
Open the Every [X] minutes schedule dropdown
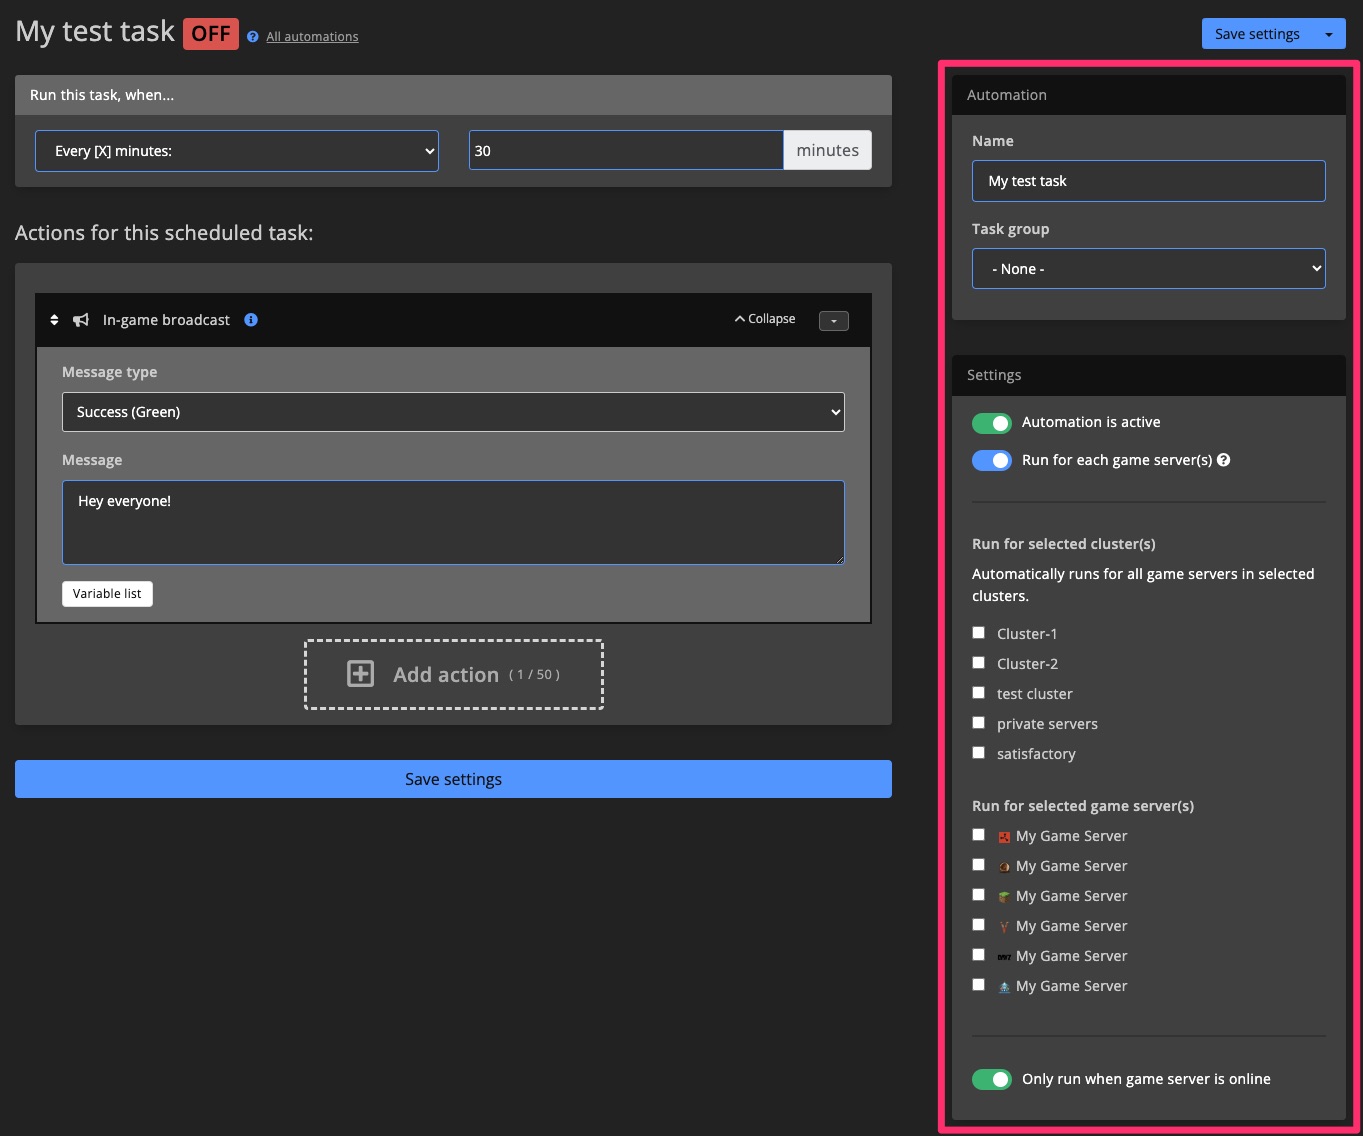[x=236, y=150]
